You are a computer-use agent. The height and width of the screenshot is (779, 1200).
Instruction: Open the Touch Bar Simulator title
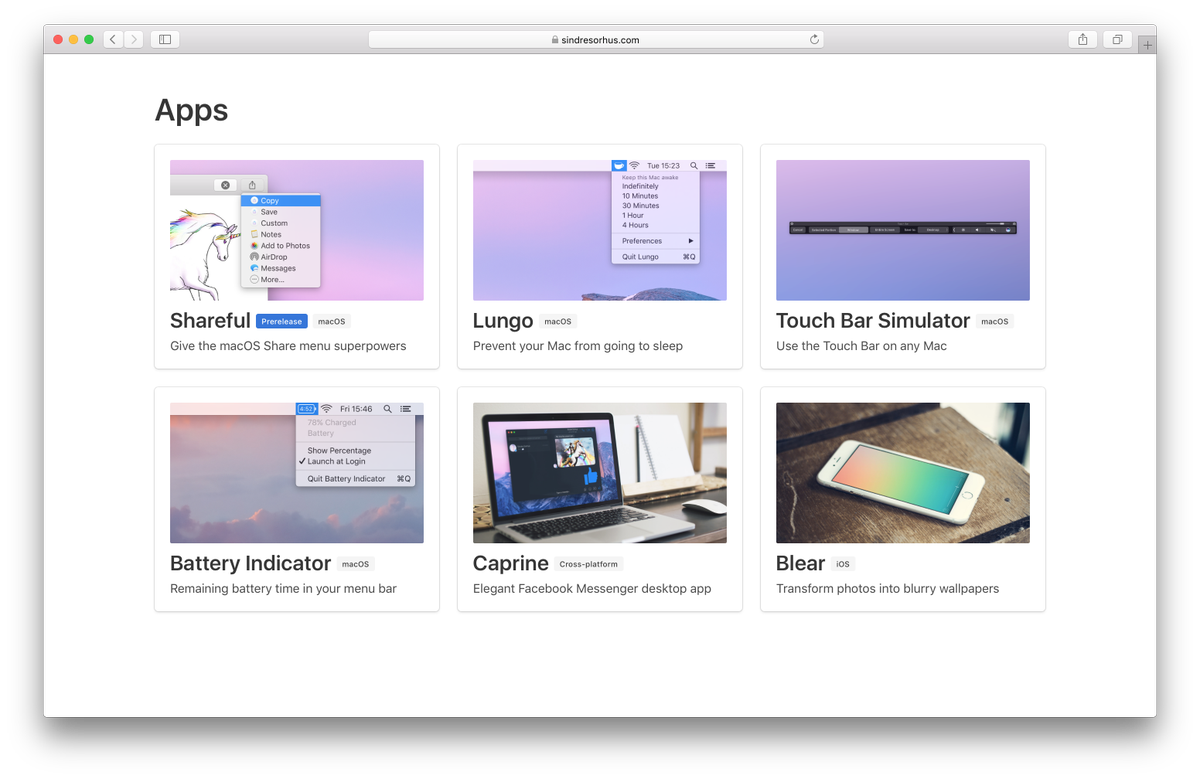click(873, 321)
